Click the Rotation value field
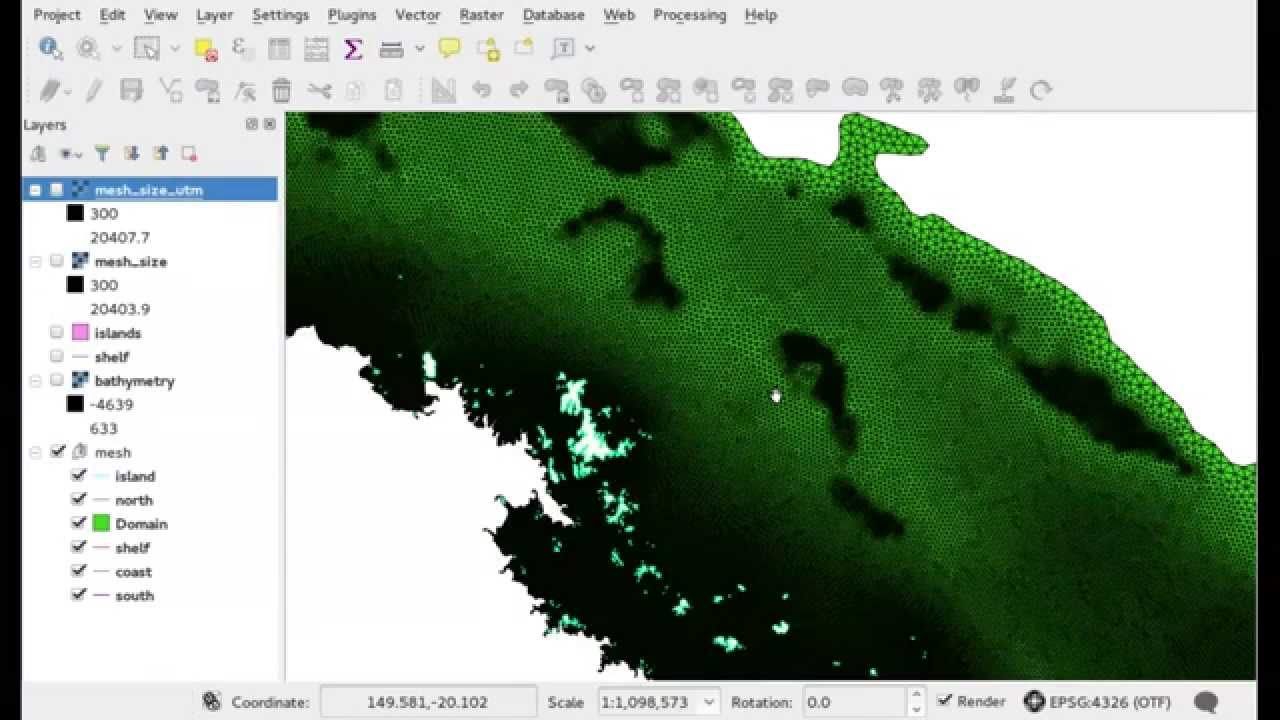Image resolution: width=1280 pixels, height=720 pixels. click(x=854, y=702)
